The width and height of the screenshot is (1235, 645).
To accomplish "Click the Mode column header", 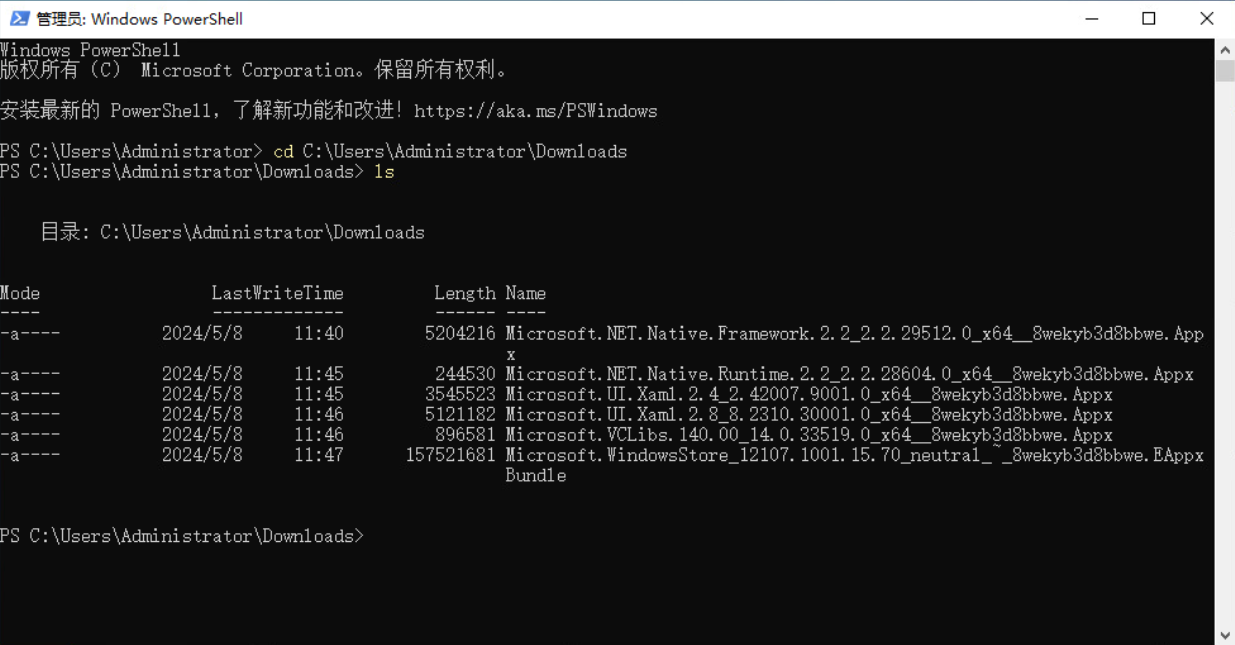I will [20, 293].
